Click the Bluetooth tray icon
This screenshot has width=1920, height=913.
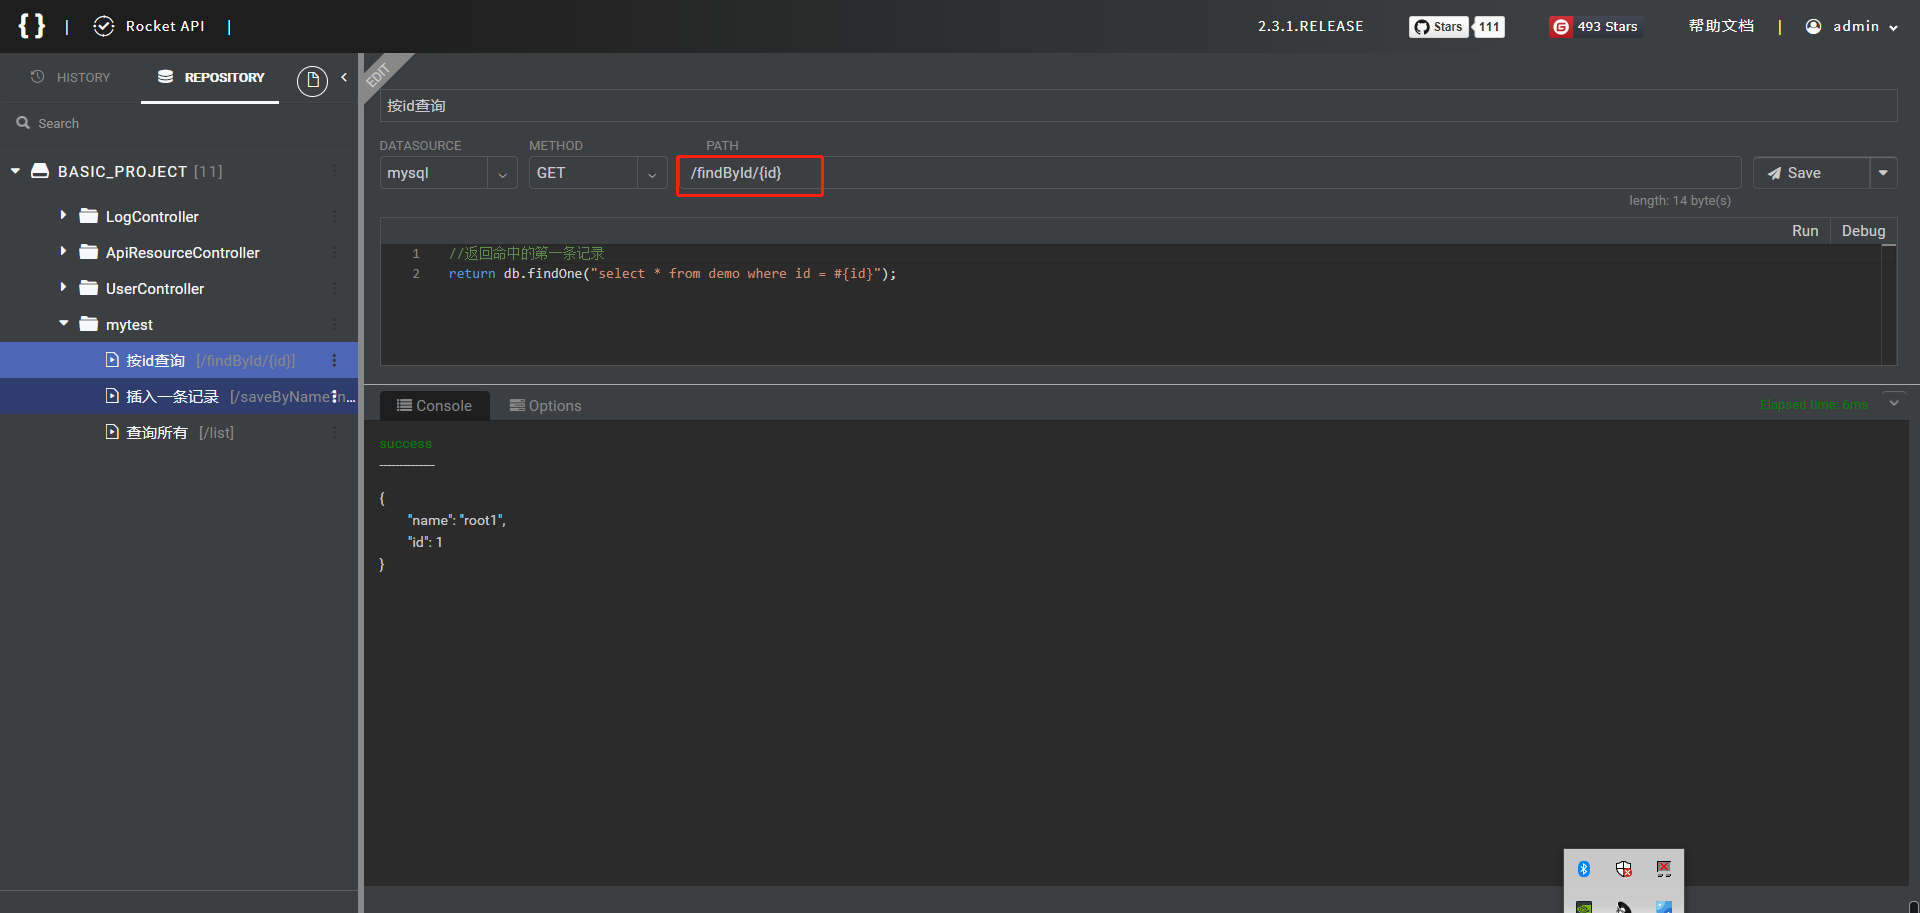point(1584,869)
